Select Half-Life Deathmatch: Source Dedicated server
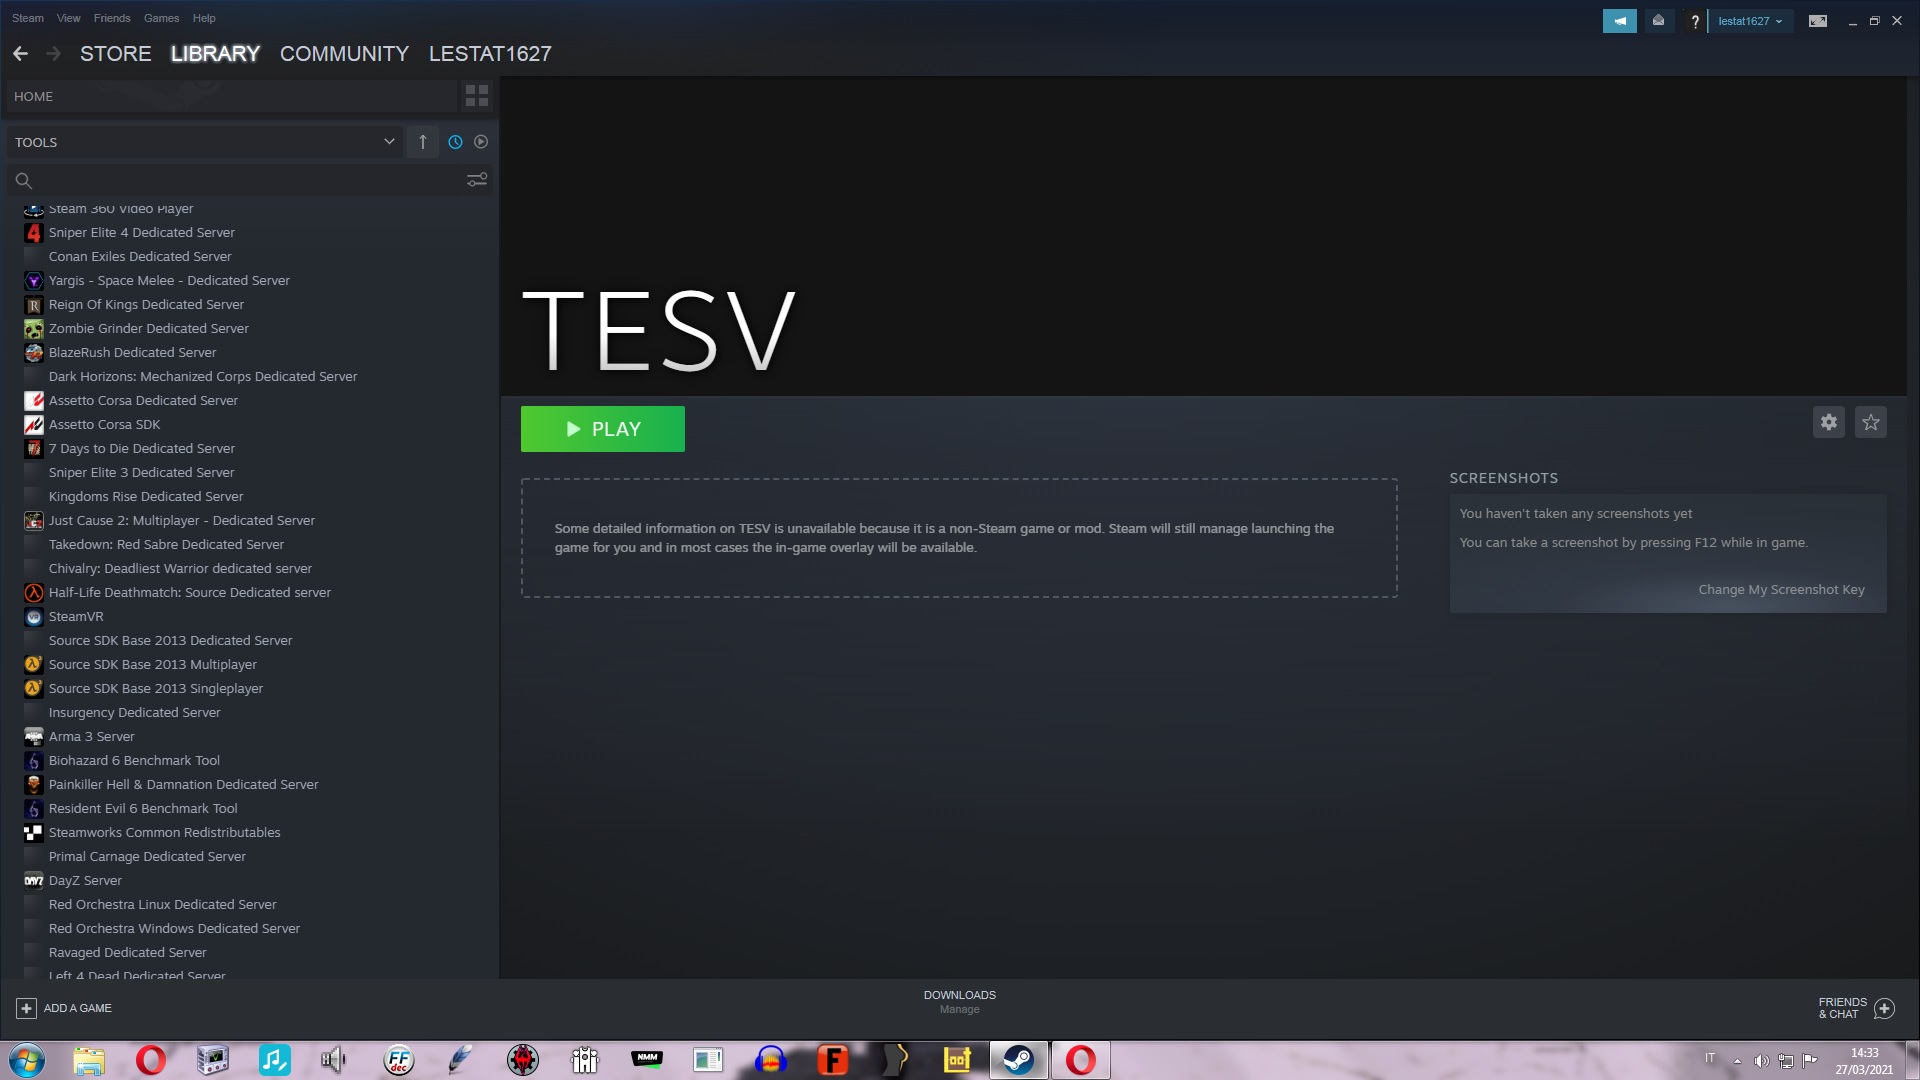 tap(190, 592)
